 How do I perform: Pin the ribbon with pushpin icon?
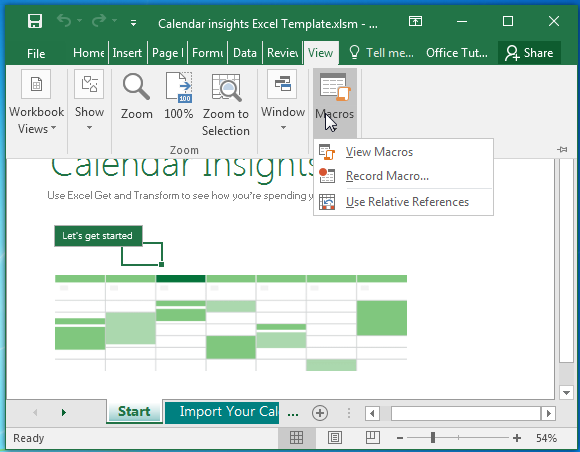pos(562,149)
